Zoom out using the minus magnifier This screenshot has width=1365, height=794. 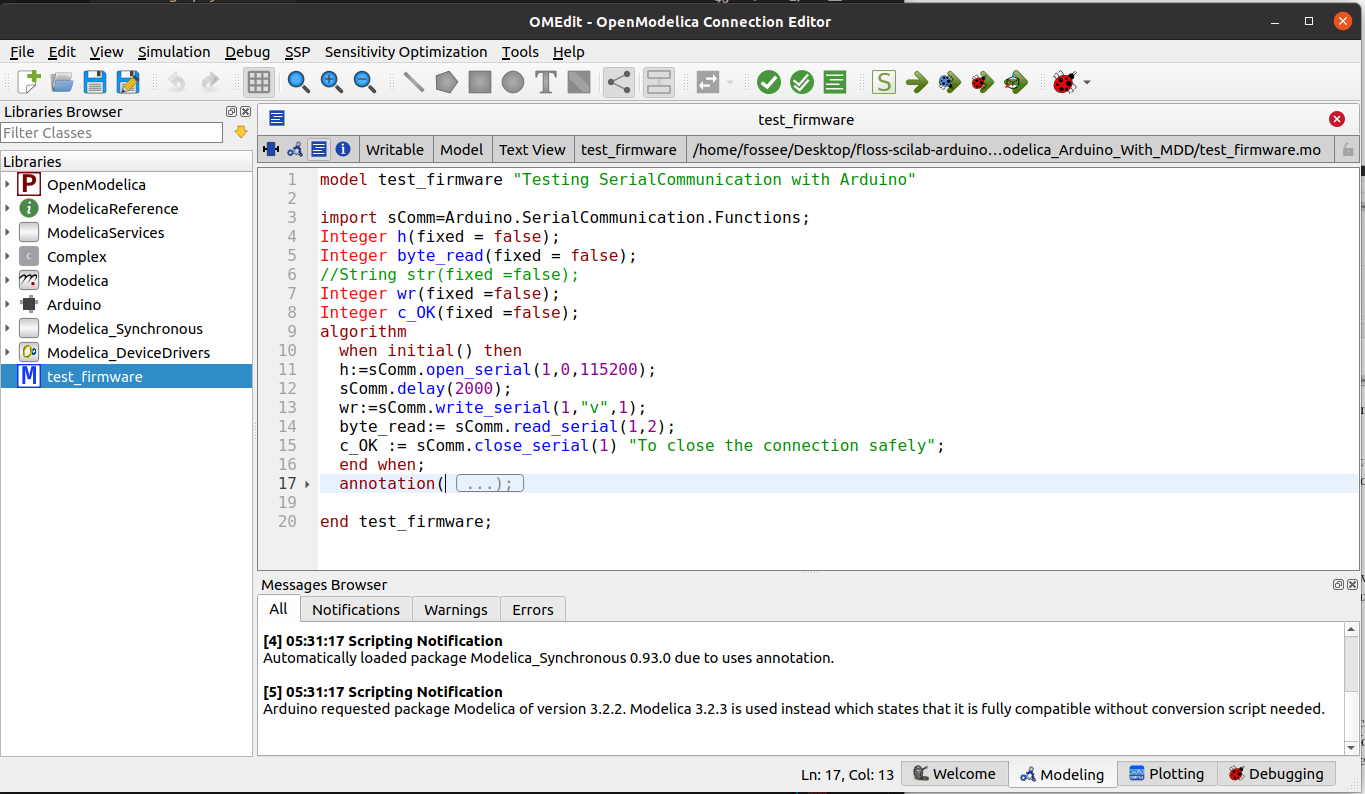click(x=364, y=82)
